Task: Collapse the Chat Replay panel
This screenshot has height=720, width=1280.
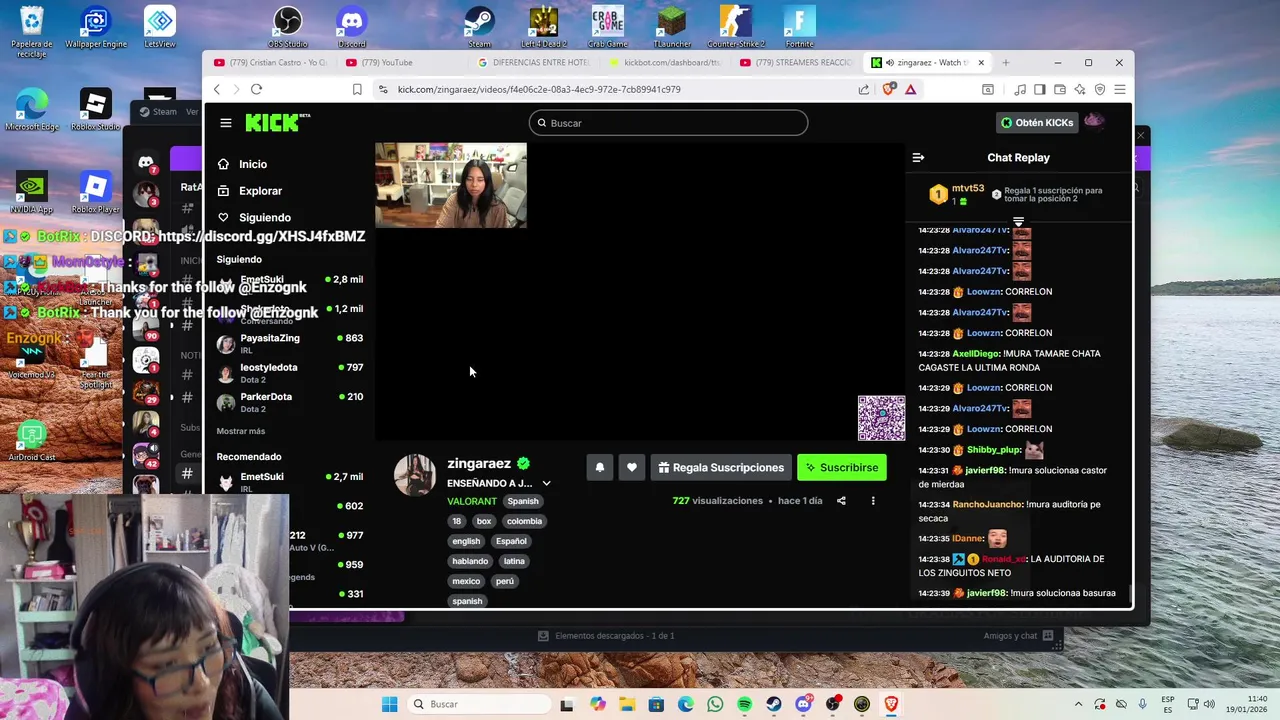Action: 918,157
